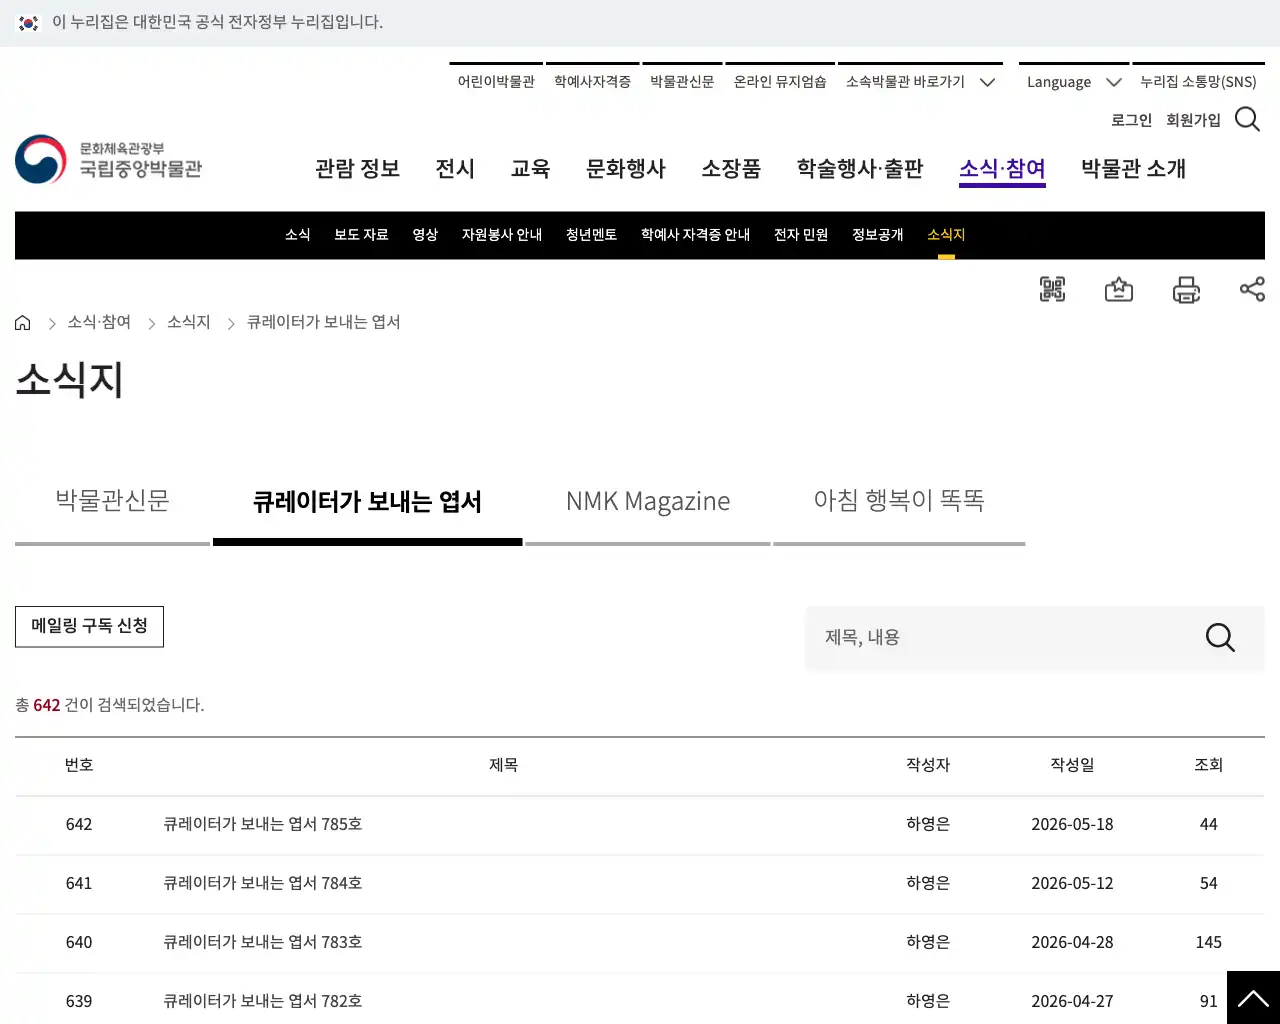Image resolution: width=1280 pixels, height=1024 pixels.
Task: Select 전자 민원 submenu item
Action: click(x=801, y=235)
